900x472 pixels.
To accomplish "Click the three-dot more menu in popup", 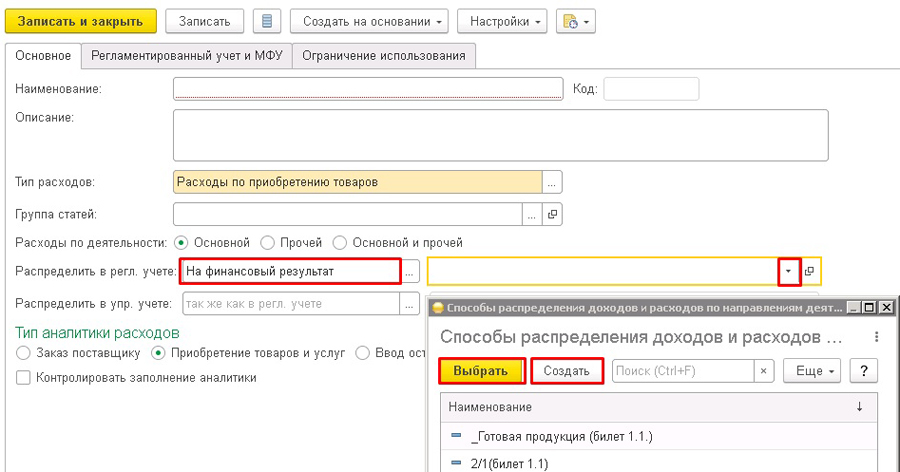I will pyautogui.click(x=876, y=337).
